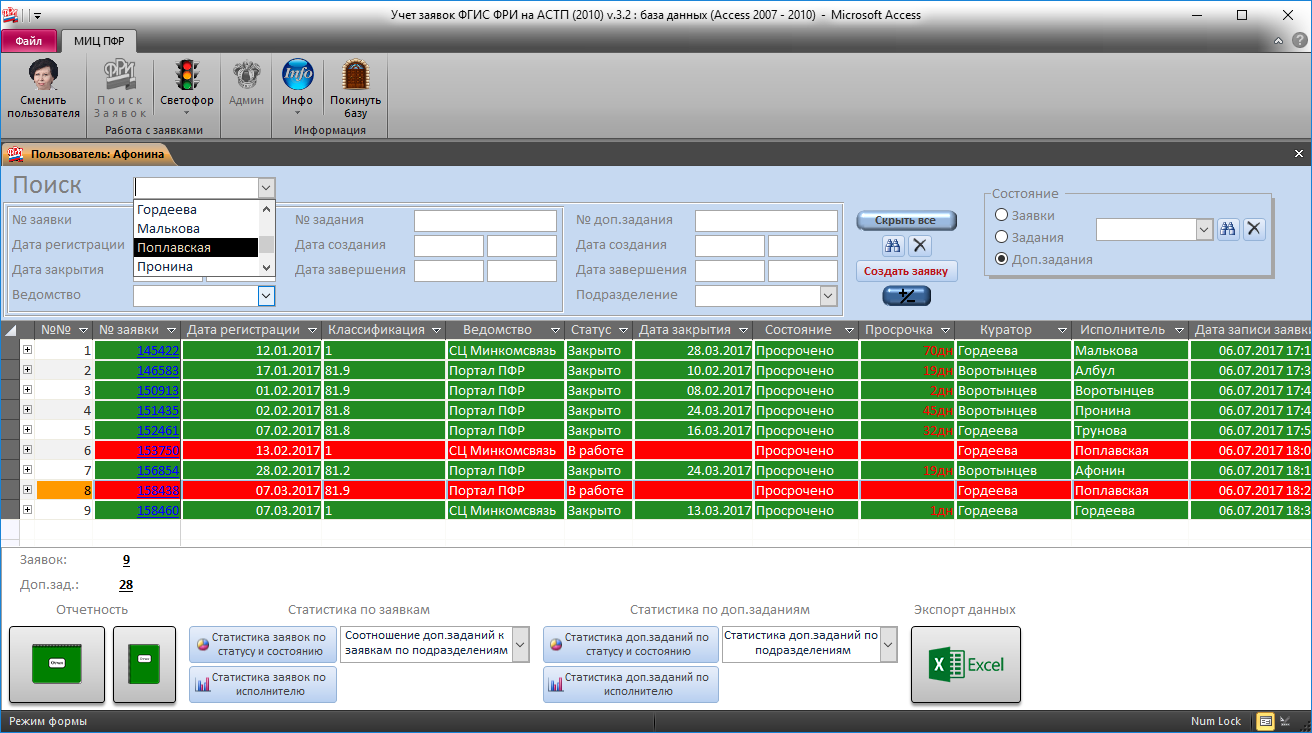Open the Файл menu tab
Screen dimensions: 1312x733
point(29,42)
